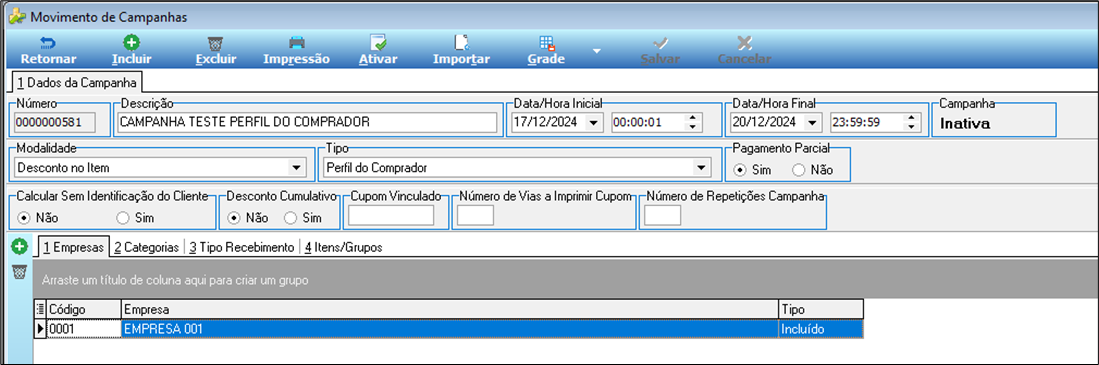Click the Ativar button label
Screen dimensions: 1099x365
pos(378,60)
